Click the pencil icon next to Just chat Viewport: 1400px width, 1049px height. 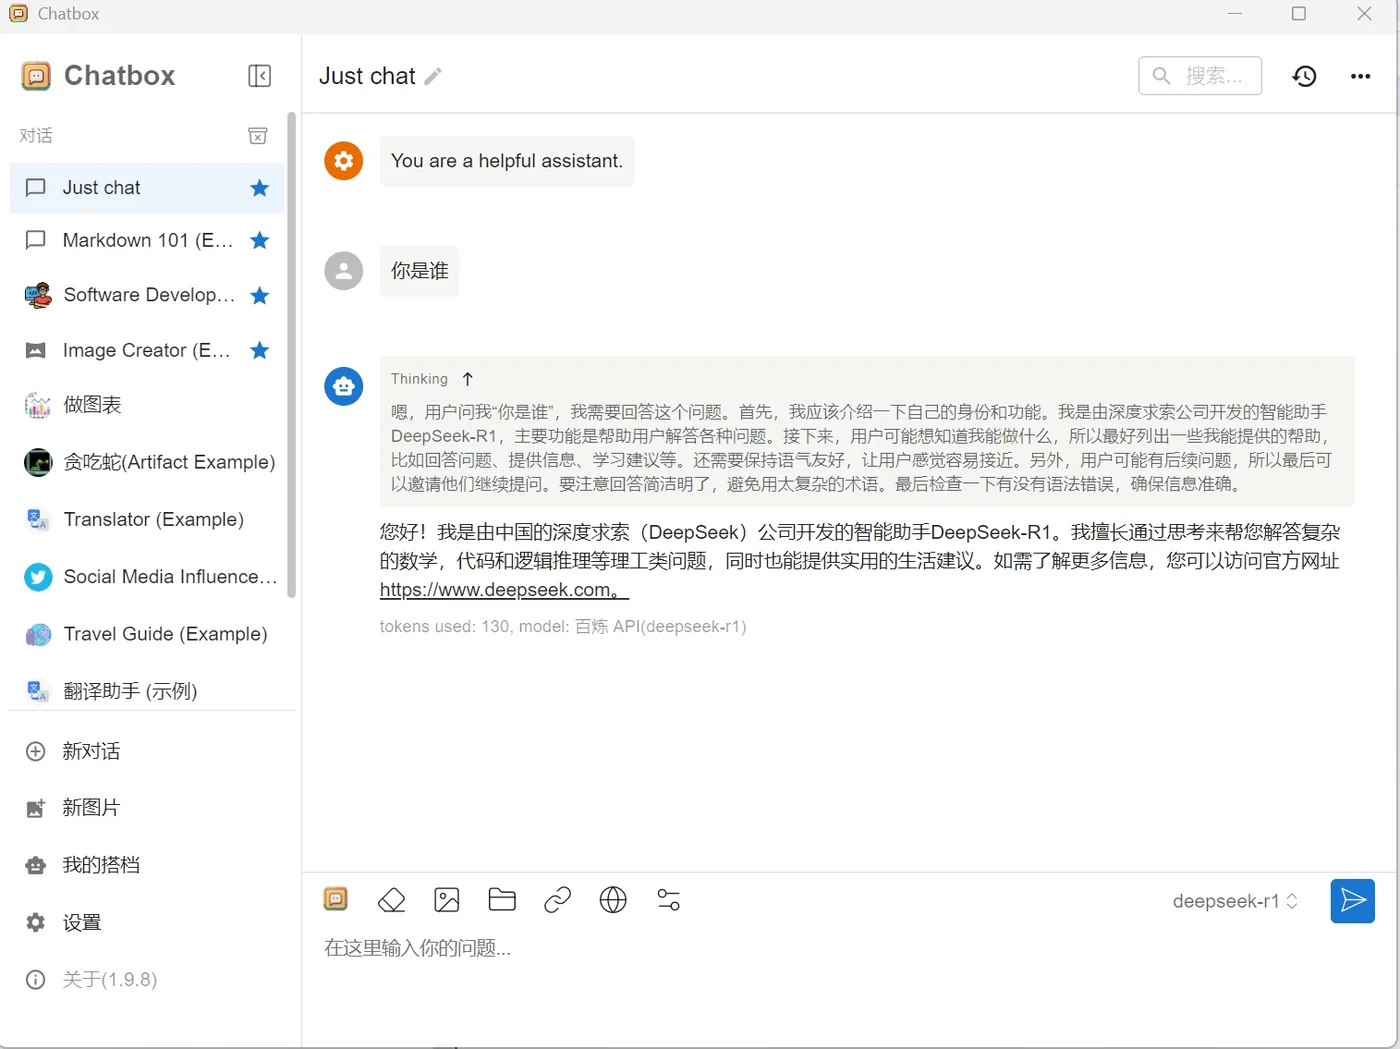(x=433, y=76)
